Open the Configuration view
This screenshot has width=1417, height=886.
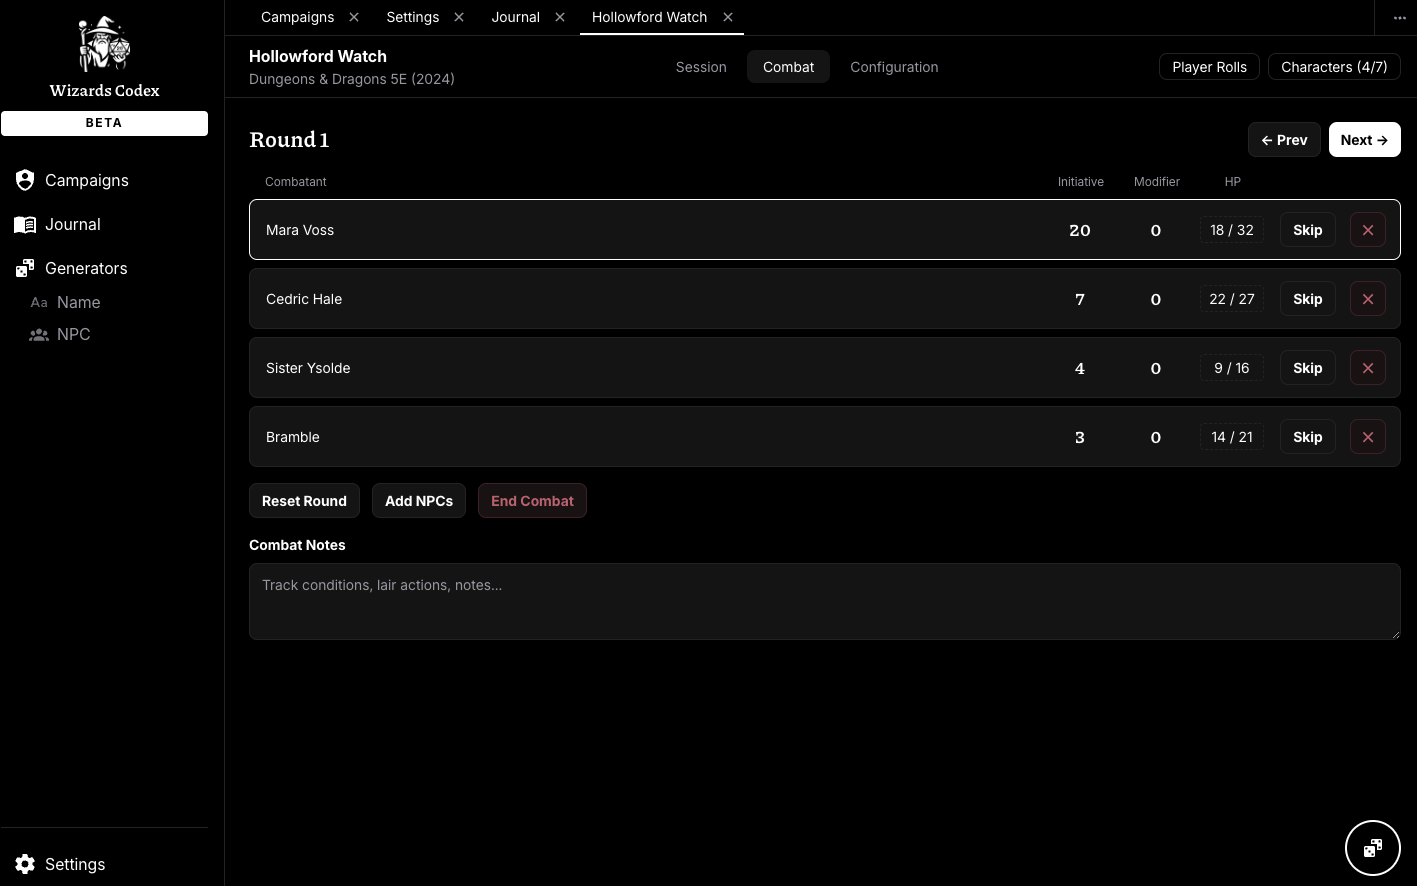(x=894, y=67)
